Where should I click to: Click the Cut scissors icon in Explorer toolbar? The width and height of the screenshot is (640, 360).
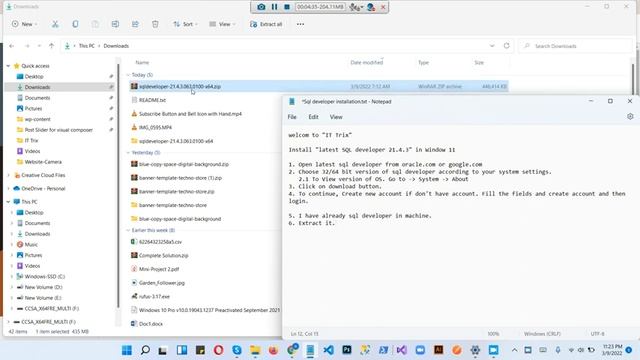[x=55, y=24]
